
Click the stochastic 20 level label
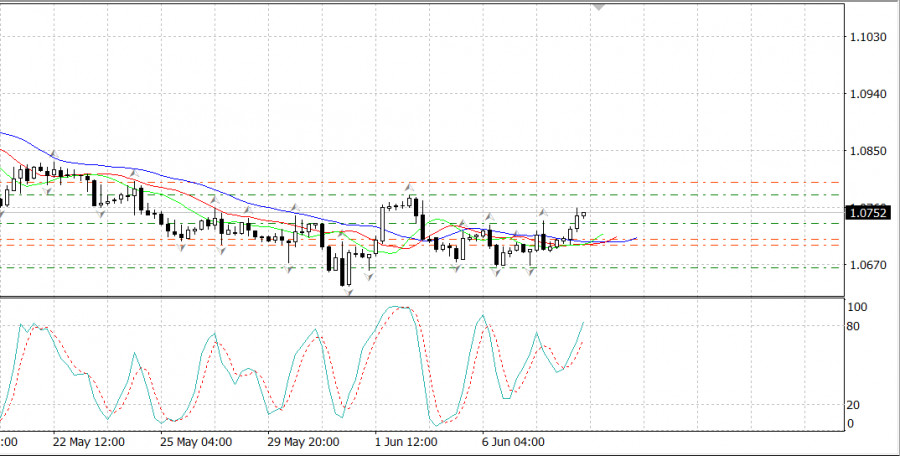(x=853, y=405)
